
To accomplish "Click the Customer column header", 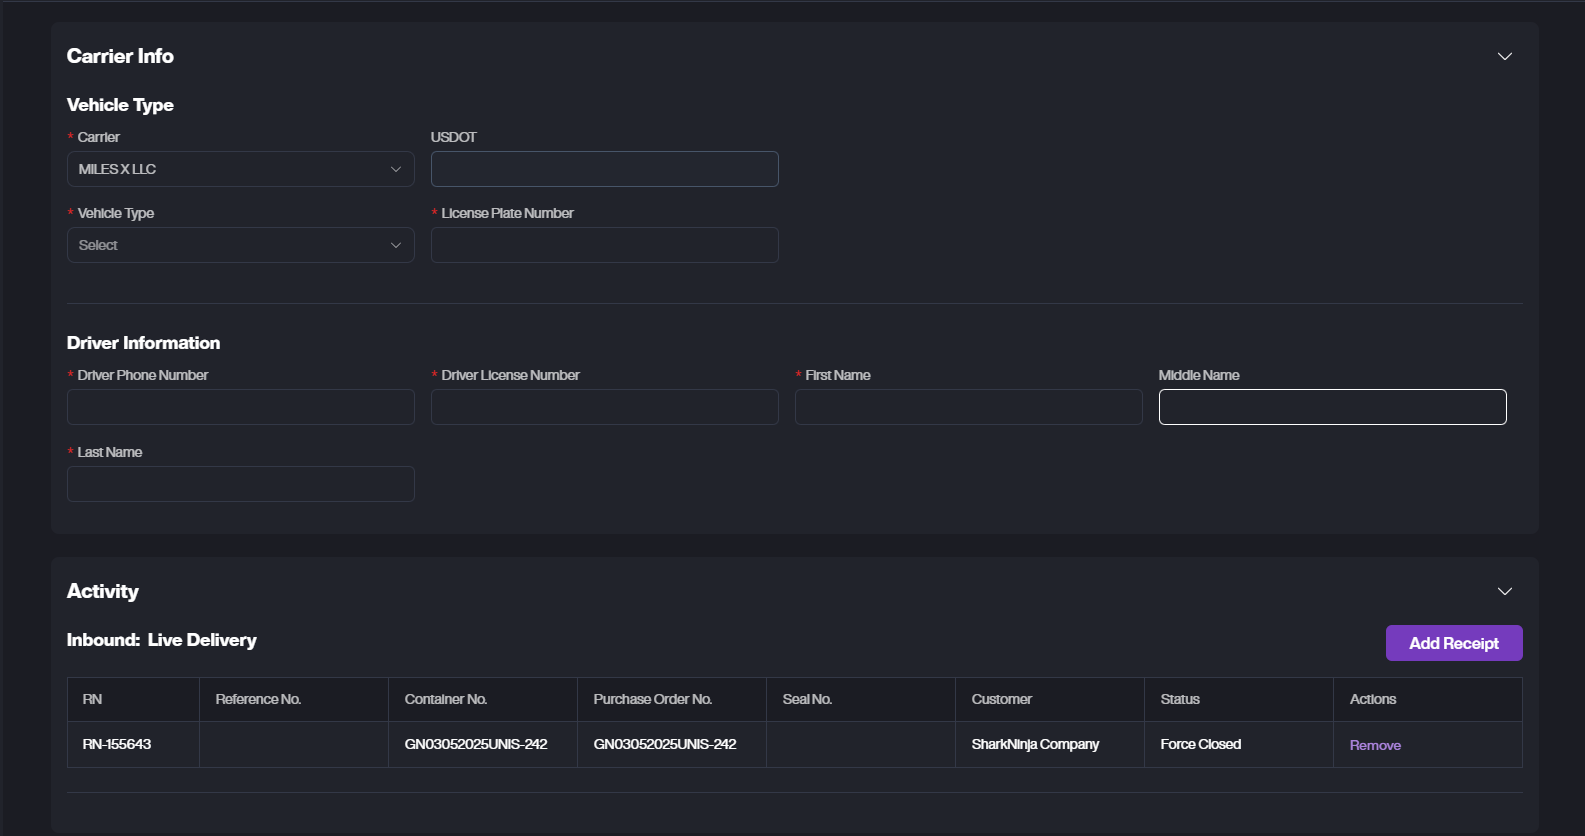I will [1001, 699].
